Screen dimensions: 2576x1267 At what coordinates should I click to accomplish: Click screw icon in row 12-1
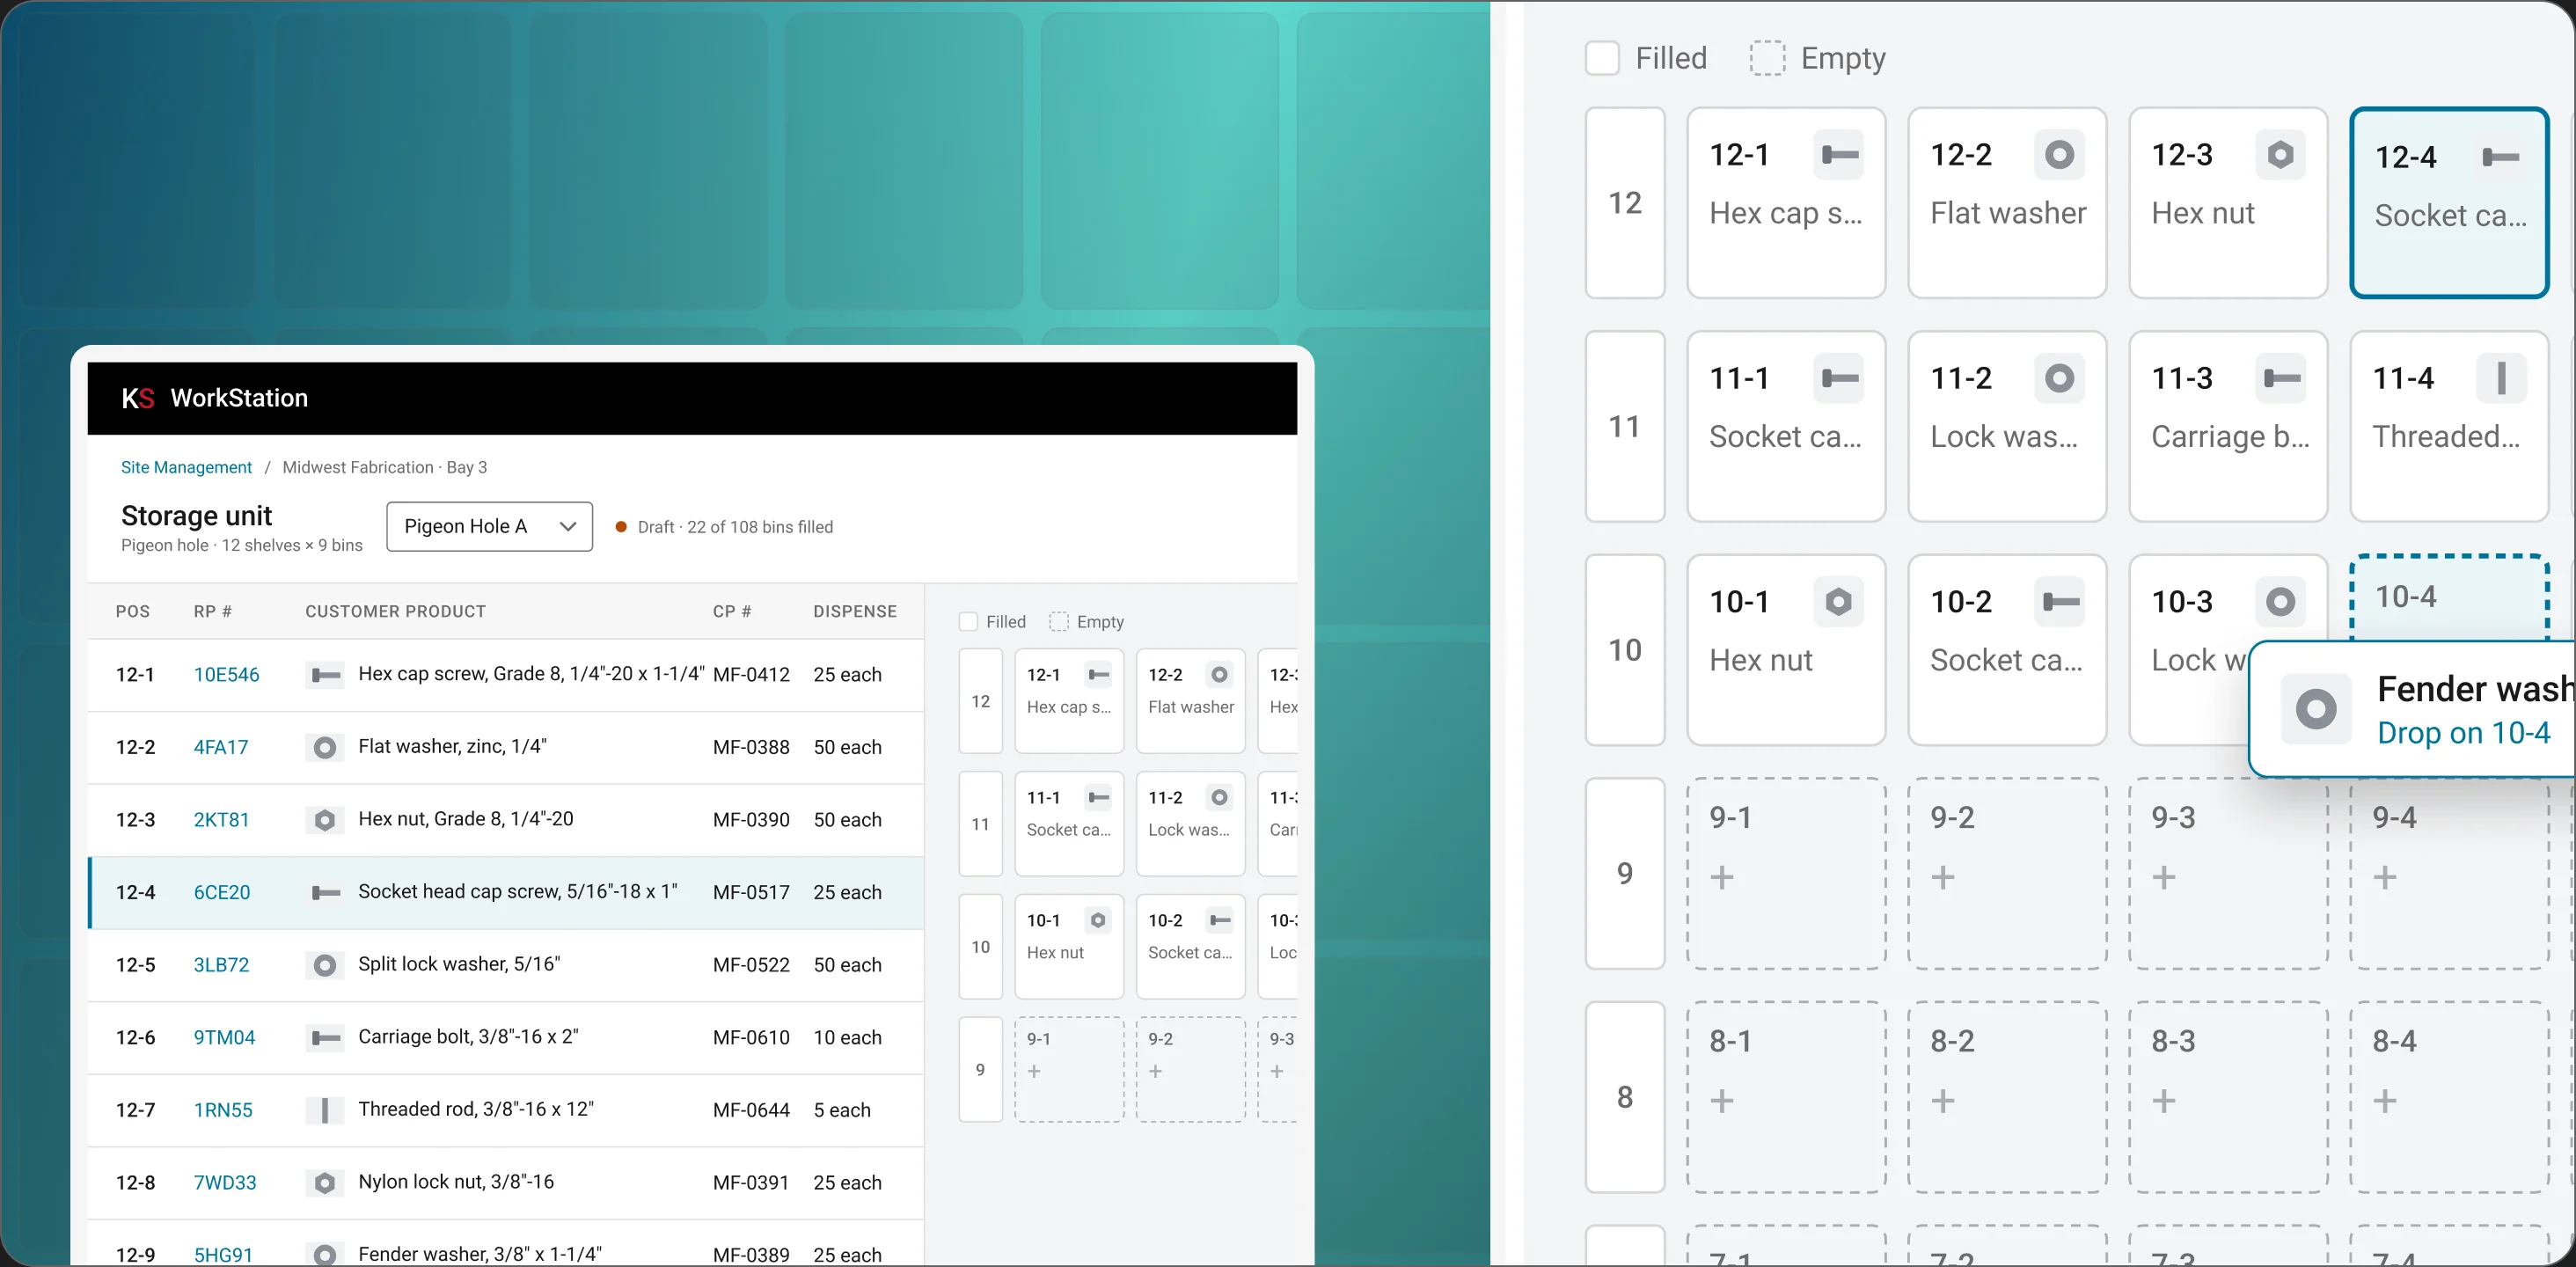pos(325,675)
